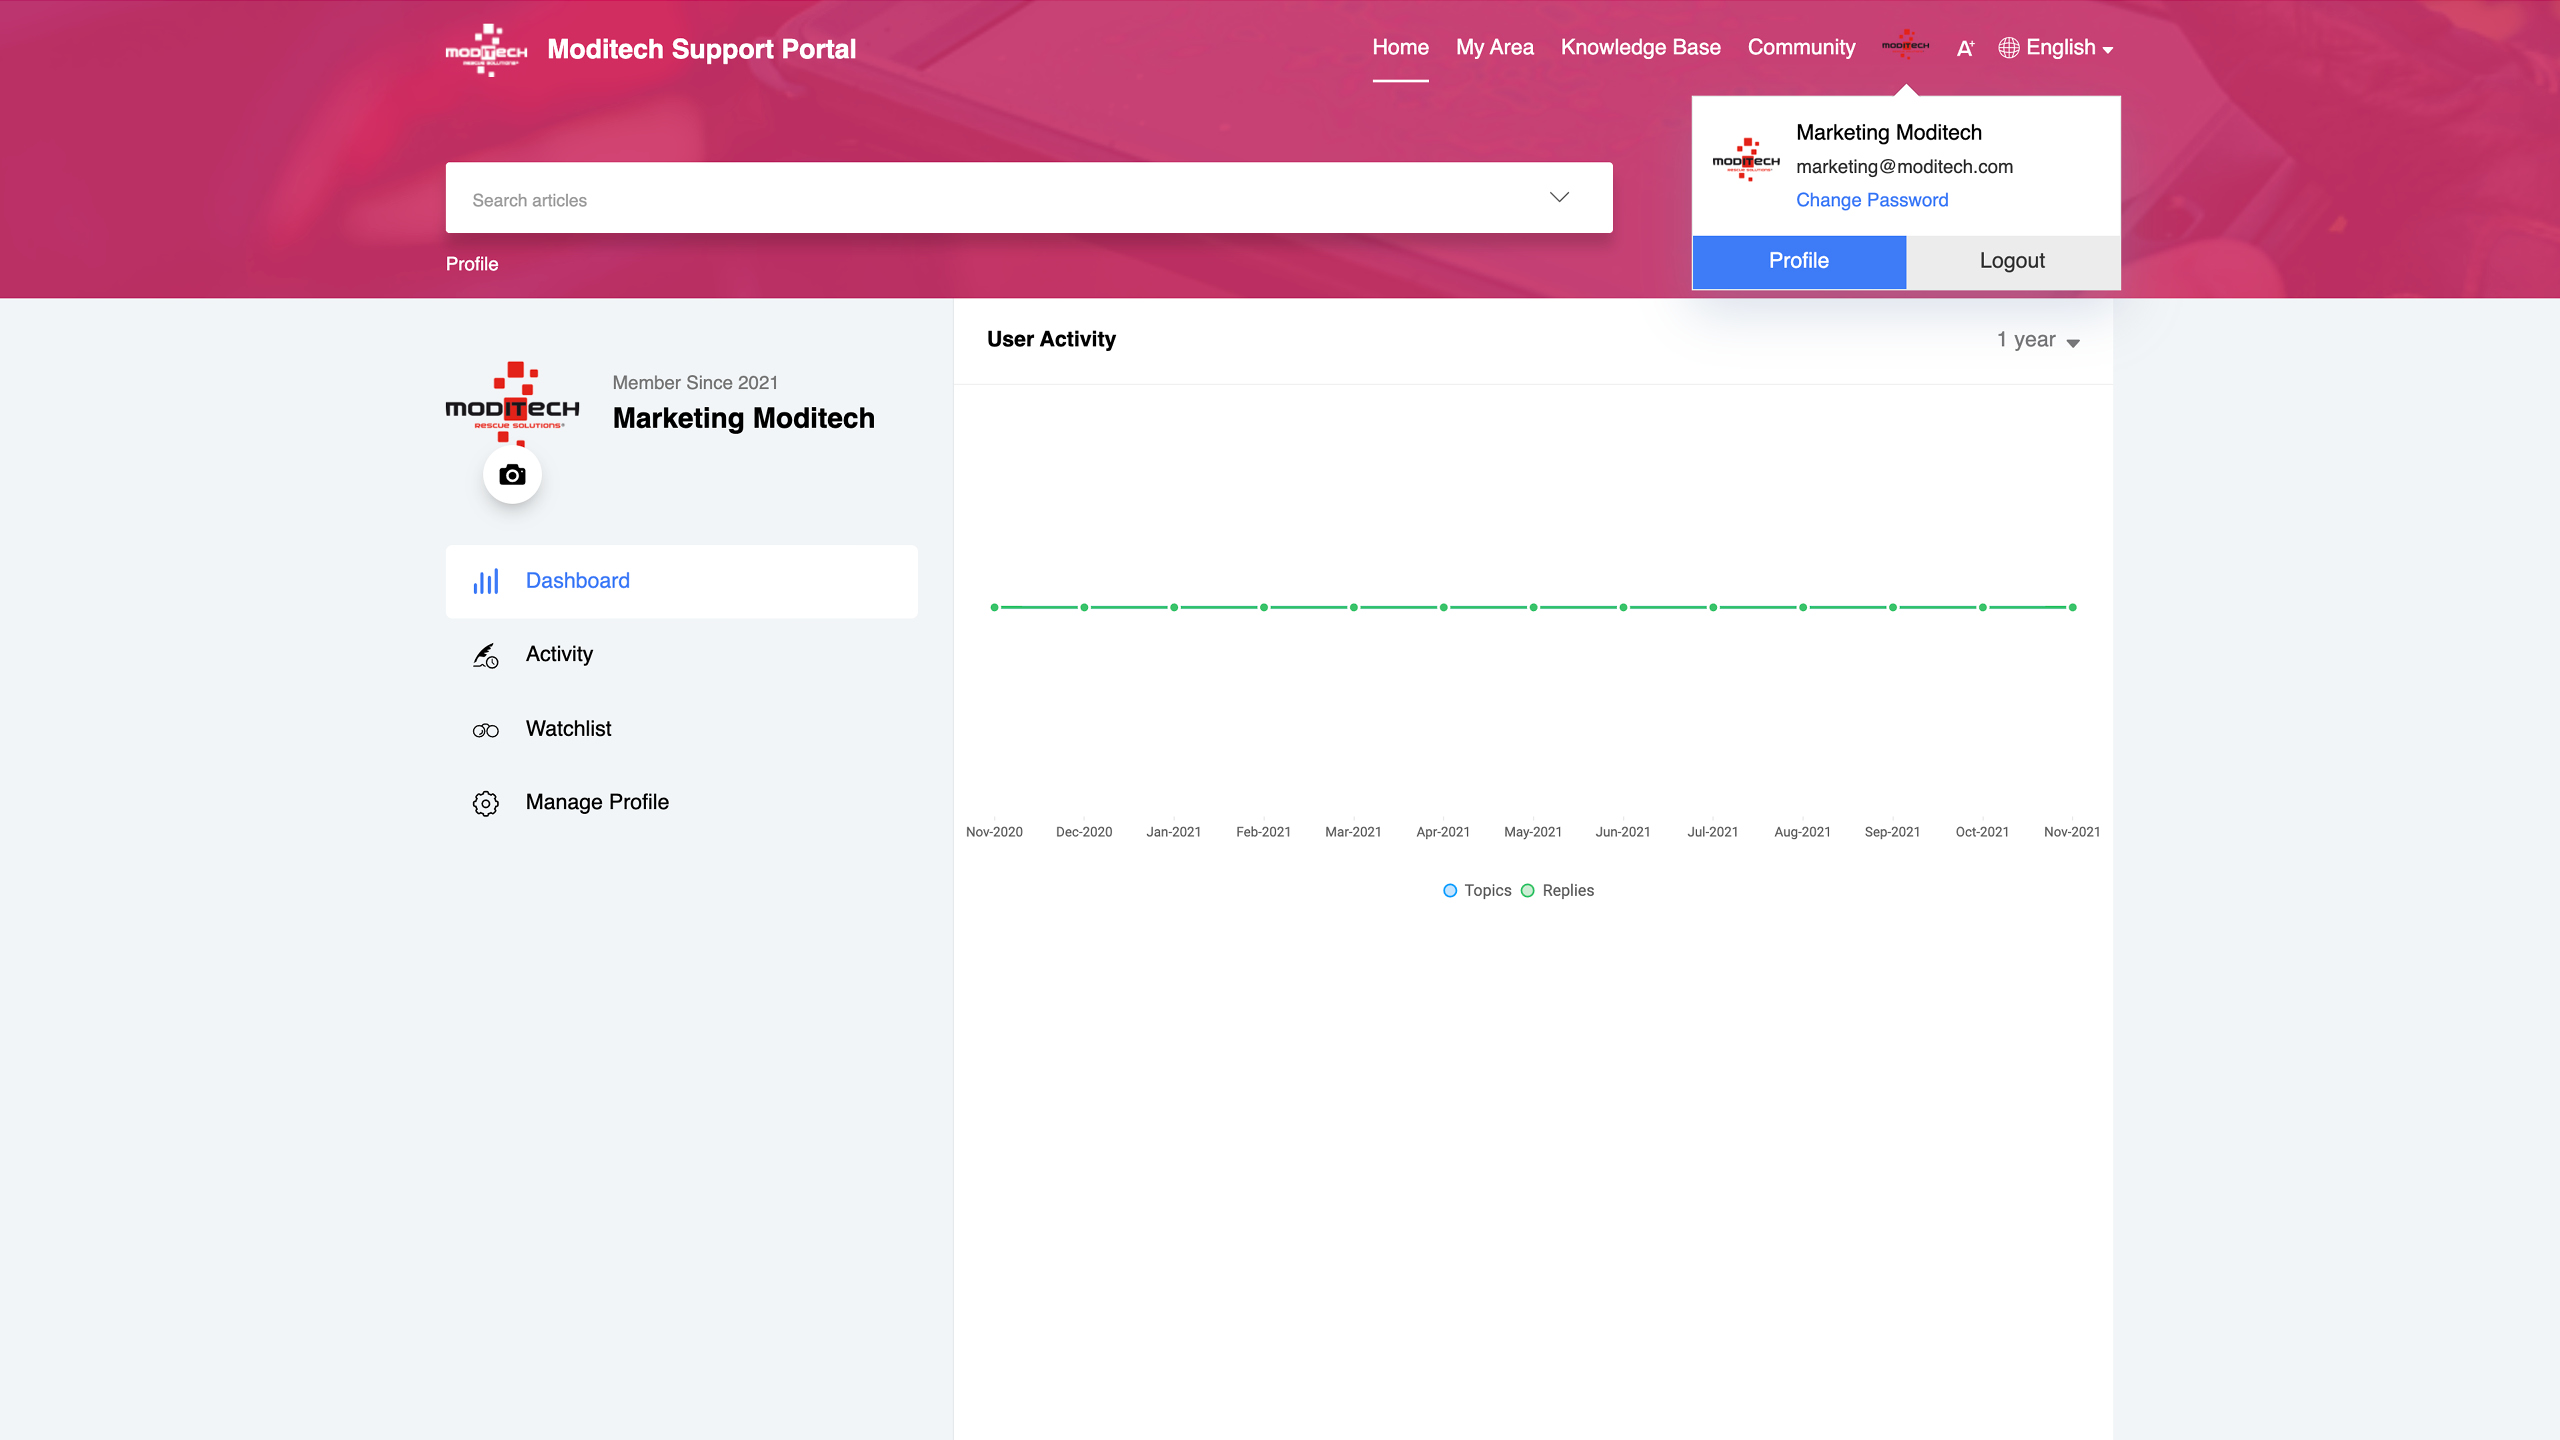Go to the Home tab

point(1400,48)
